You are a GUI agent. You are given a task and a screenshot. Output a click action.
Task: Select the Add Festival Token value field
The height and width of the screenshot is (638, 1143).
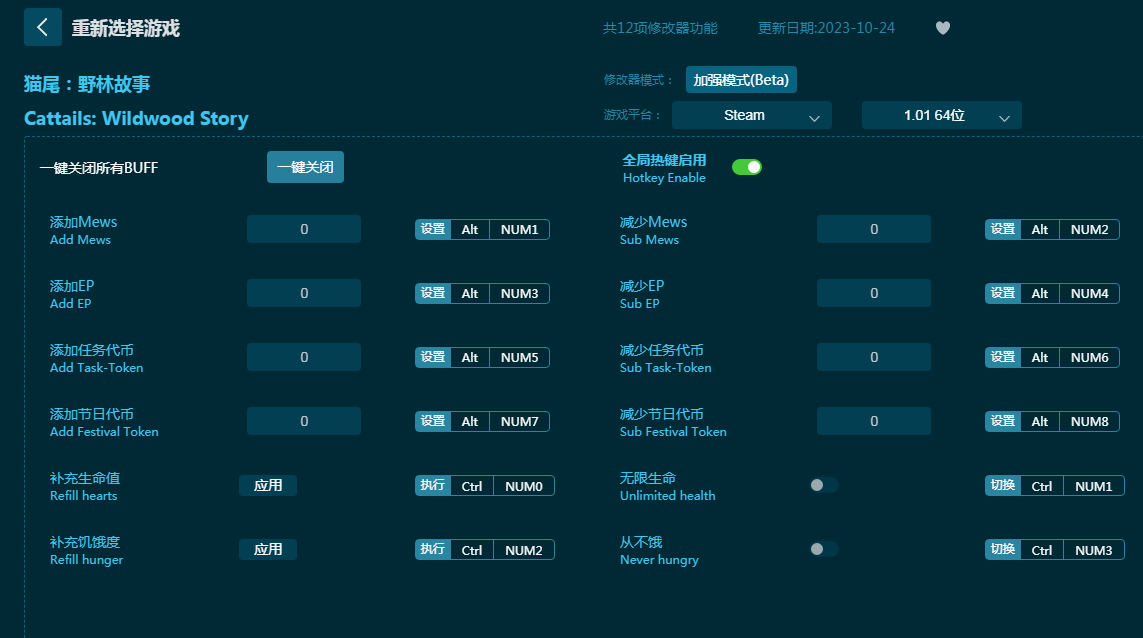pyautogui.click(x=304, y=421)
